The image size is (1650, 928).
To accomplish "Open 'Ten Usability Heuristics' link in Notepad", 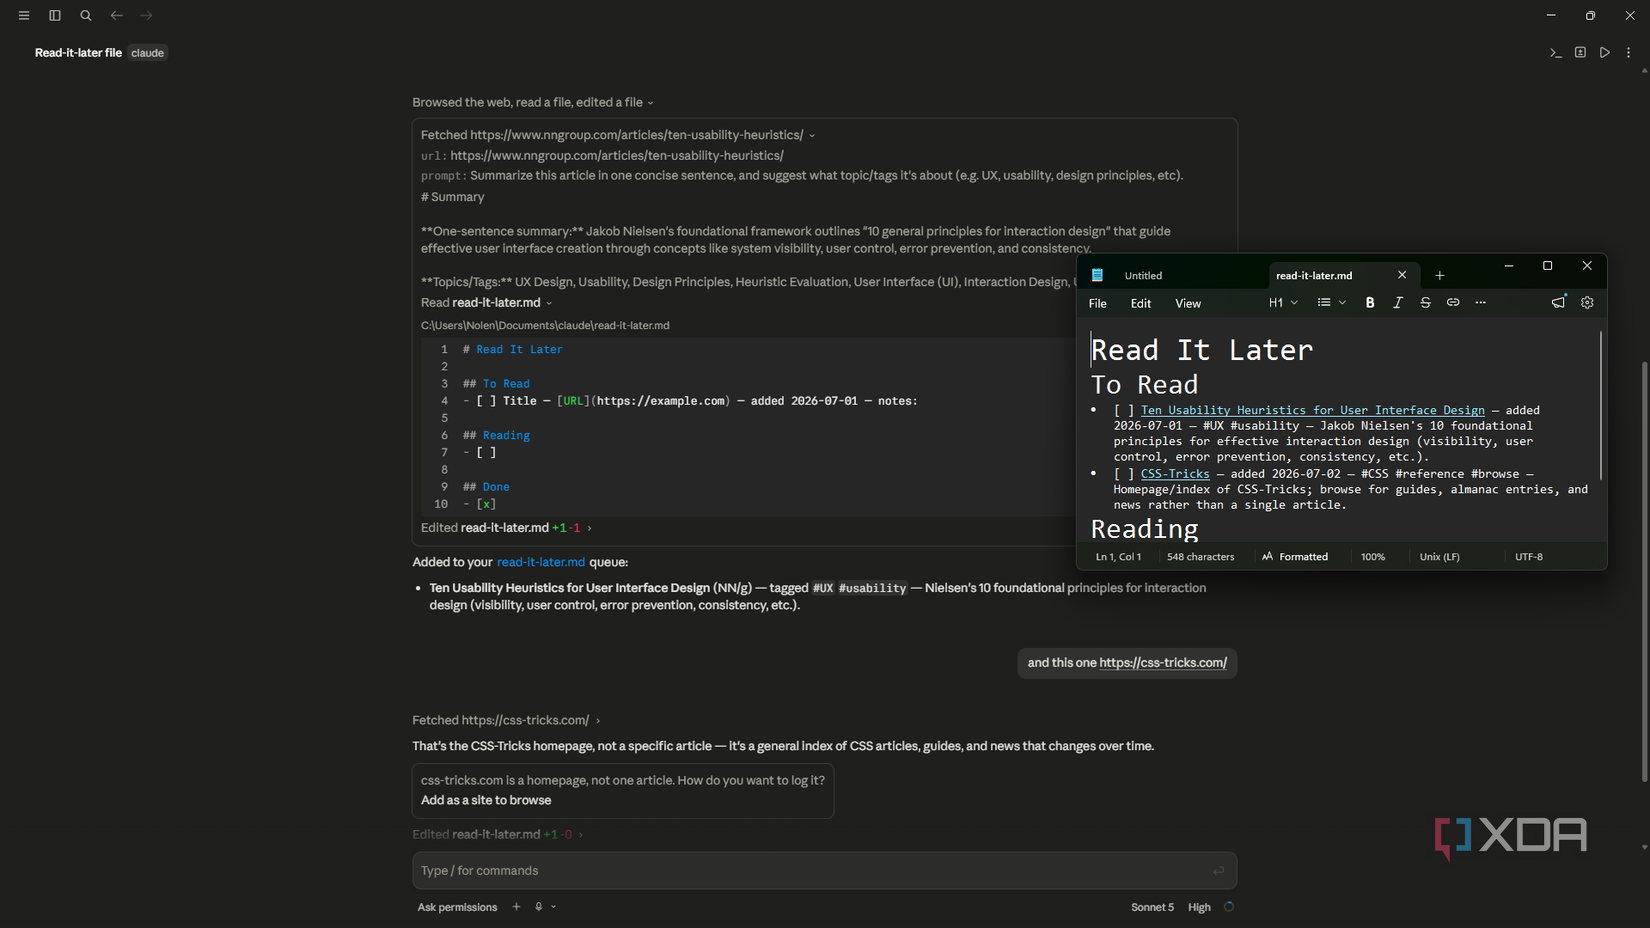I will coord(1312,410).
